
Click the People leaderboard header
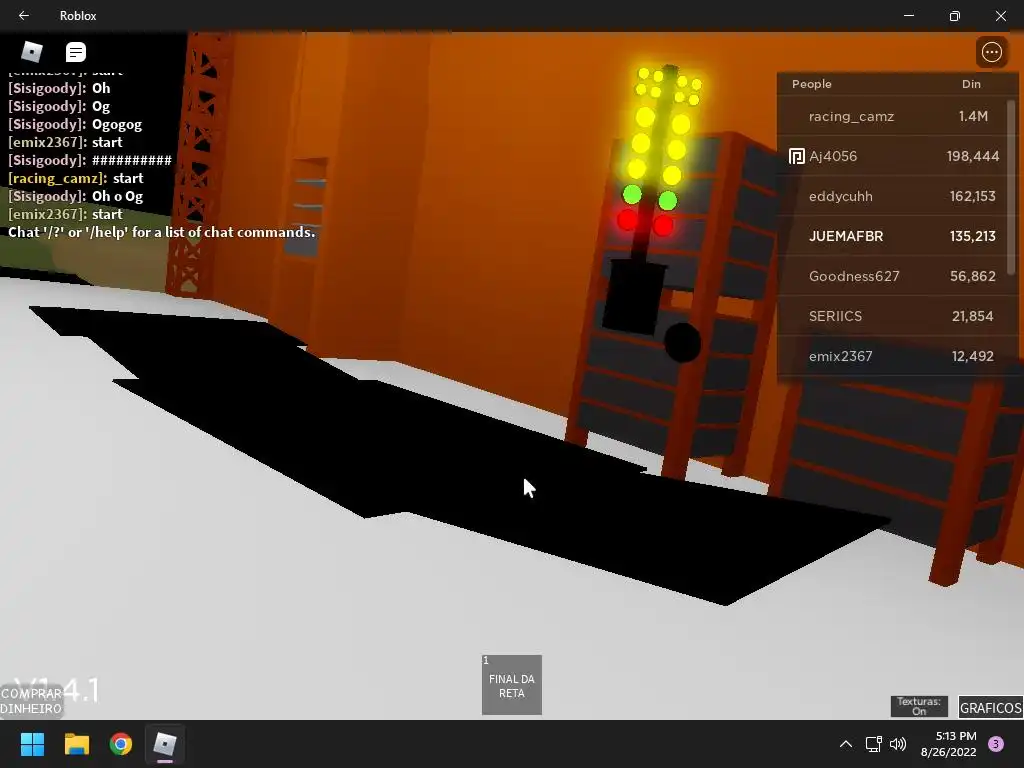pos(812,84)
